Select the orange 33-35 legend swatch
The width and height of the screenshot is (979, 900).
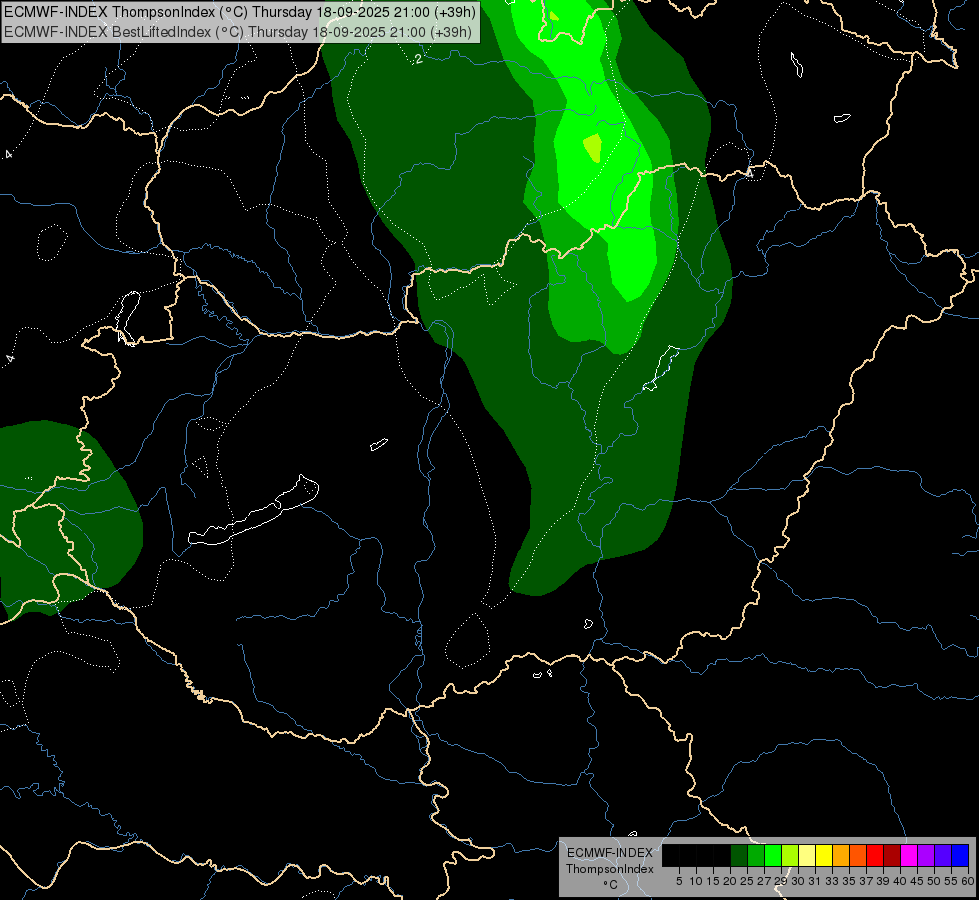click(841, 855)
